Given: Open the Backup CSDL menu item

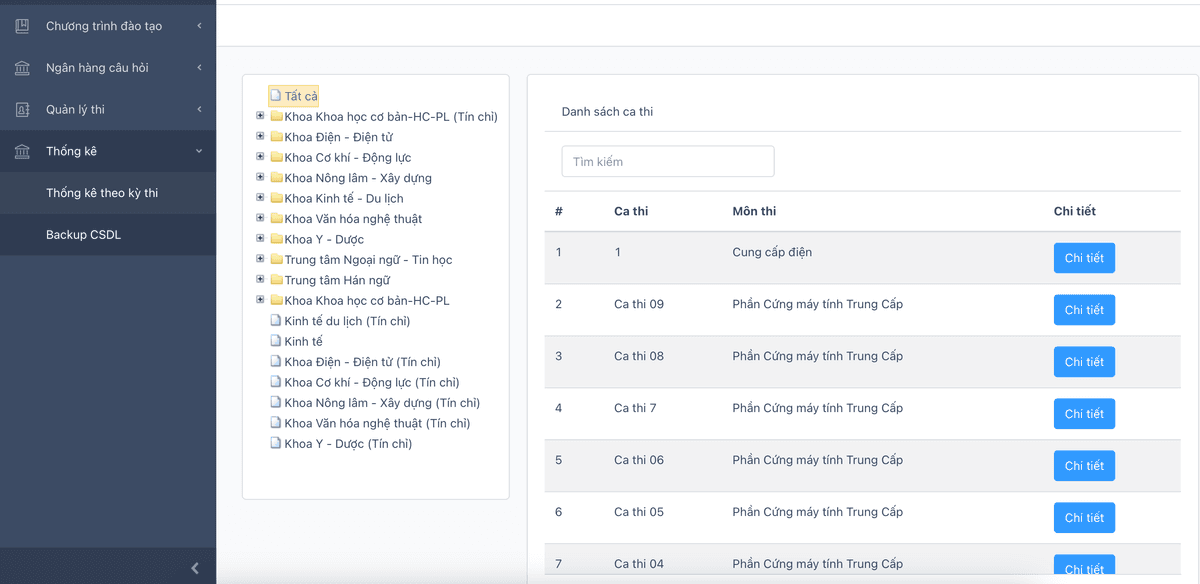Looking at the screenshot, I should point(83,235).
